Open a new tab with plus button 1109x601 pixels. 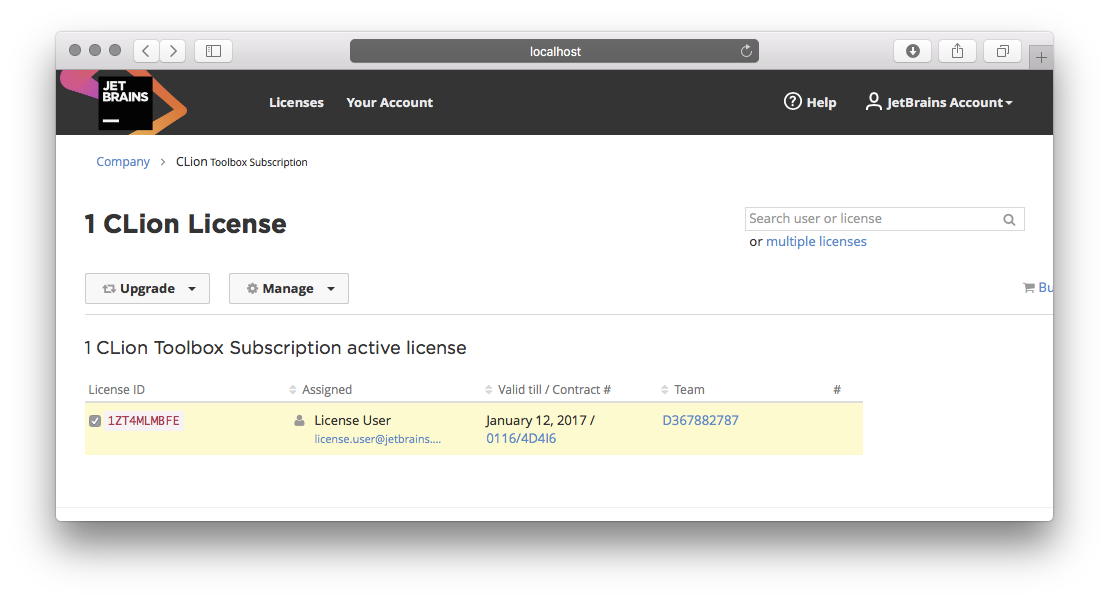click(1041, 58)
